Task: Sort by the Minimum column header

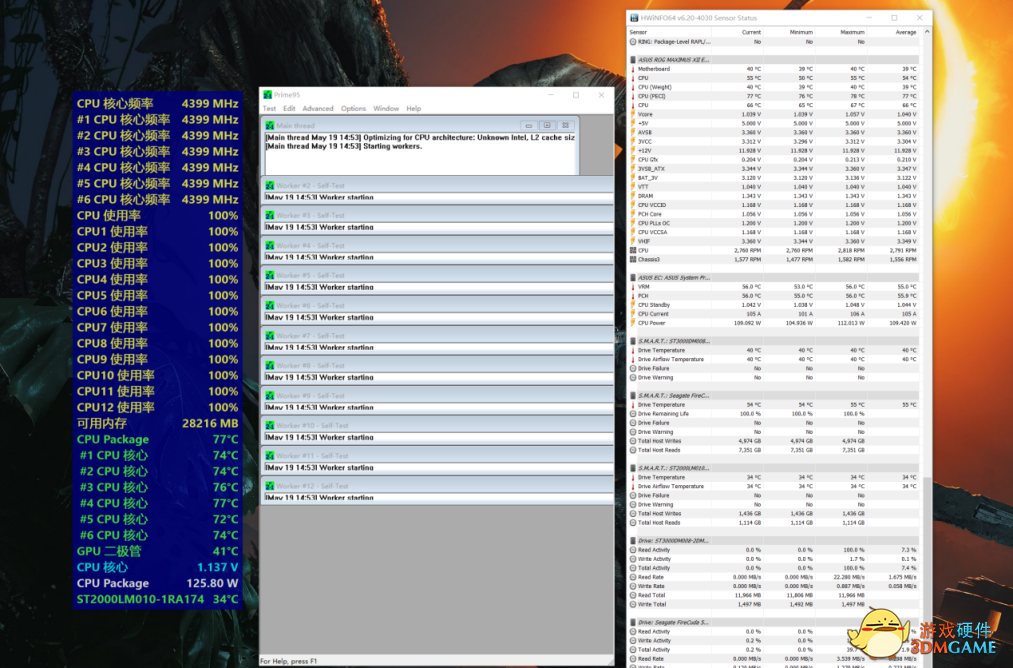Action: [789, 32]
